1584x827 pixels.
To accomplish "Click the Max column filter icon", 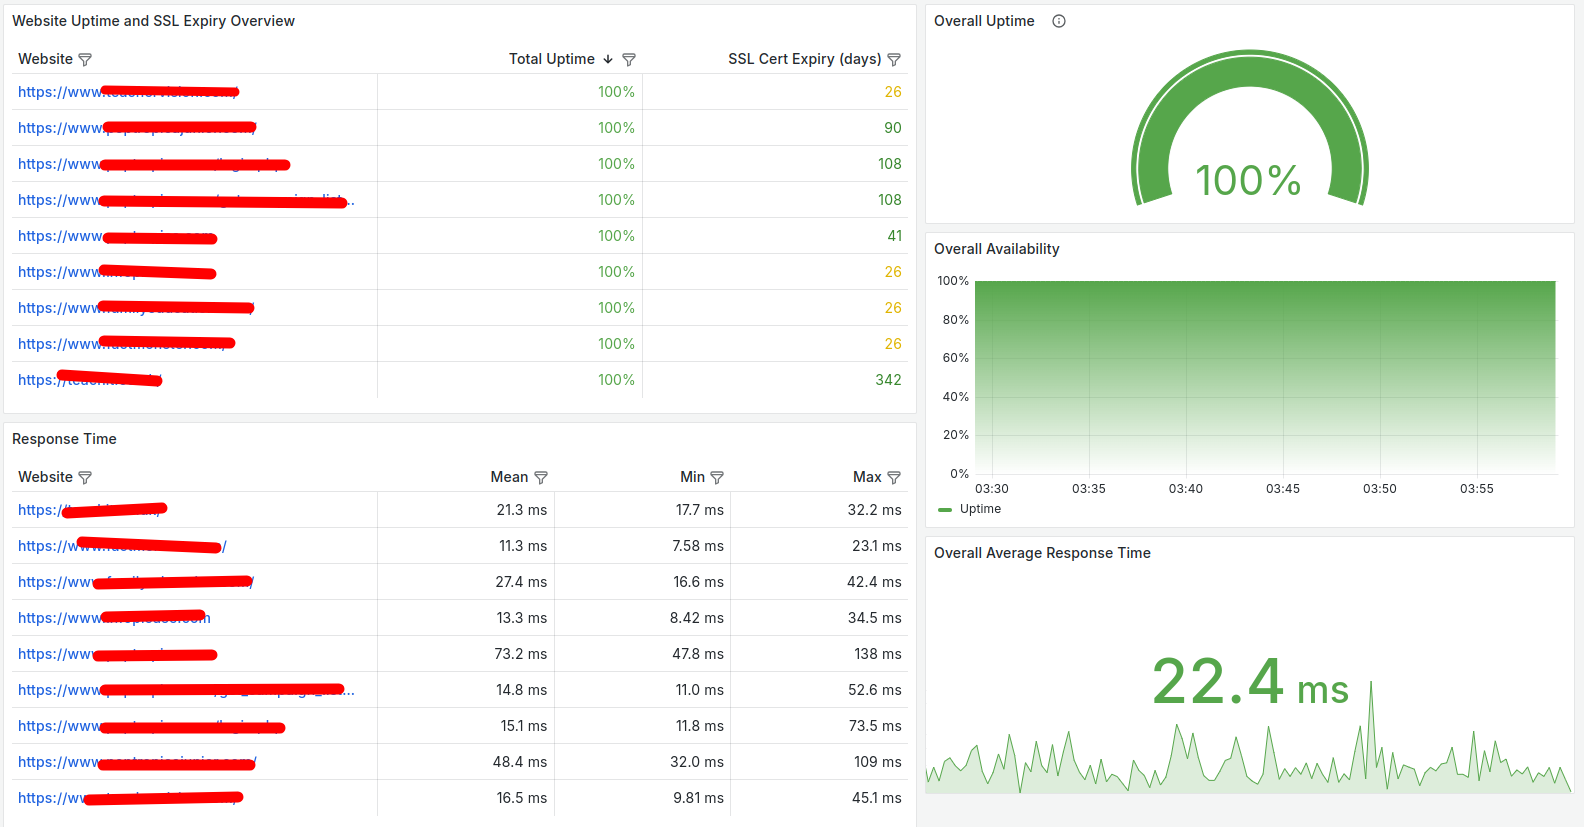I will 894,478.
